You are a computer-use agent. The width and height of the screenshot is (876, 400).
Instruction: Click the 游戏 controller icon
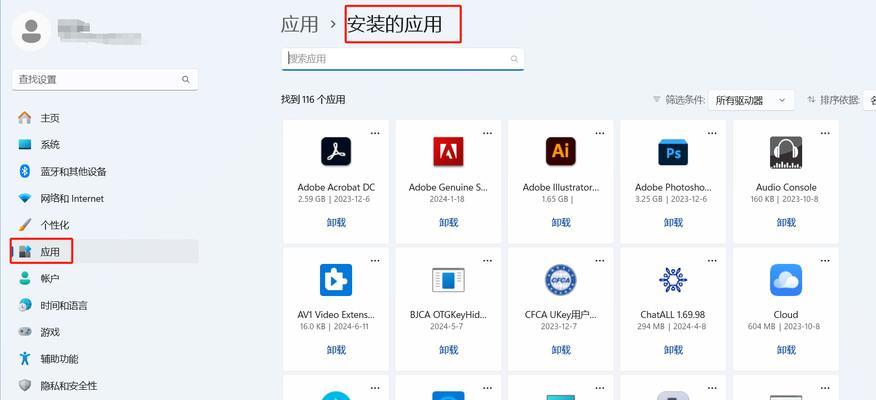25,332
